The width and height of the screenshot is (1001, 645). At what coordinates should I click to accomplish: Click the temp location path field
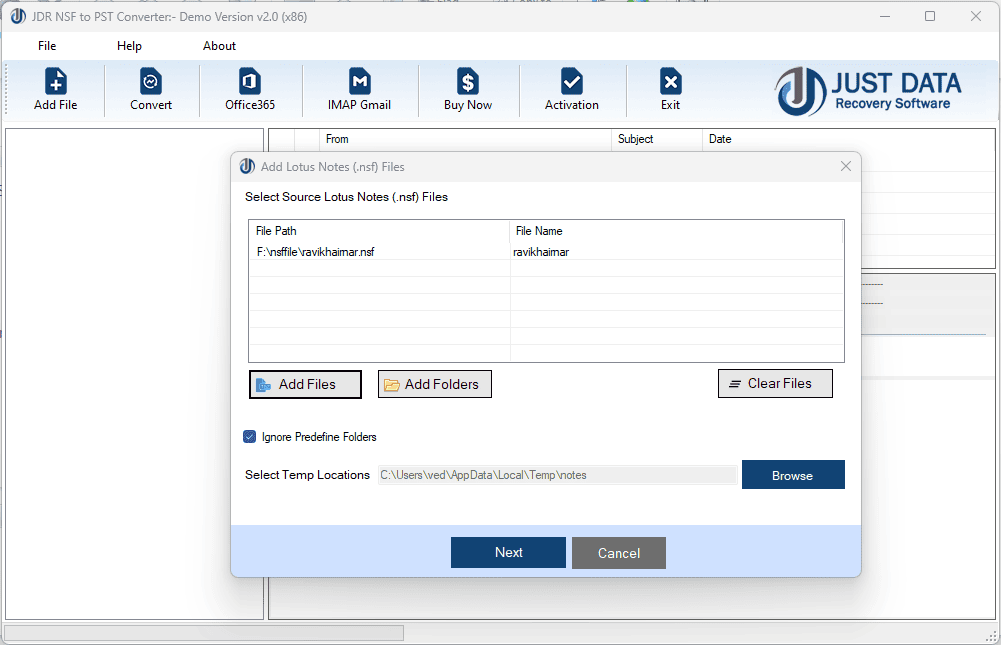click(x=555, y=474)
